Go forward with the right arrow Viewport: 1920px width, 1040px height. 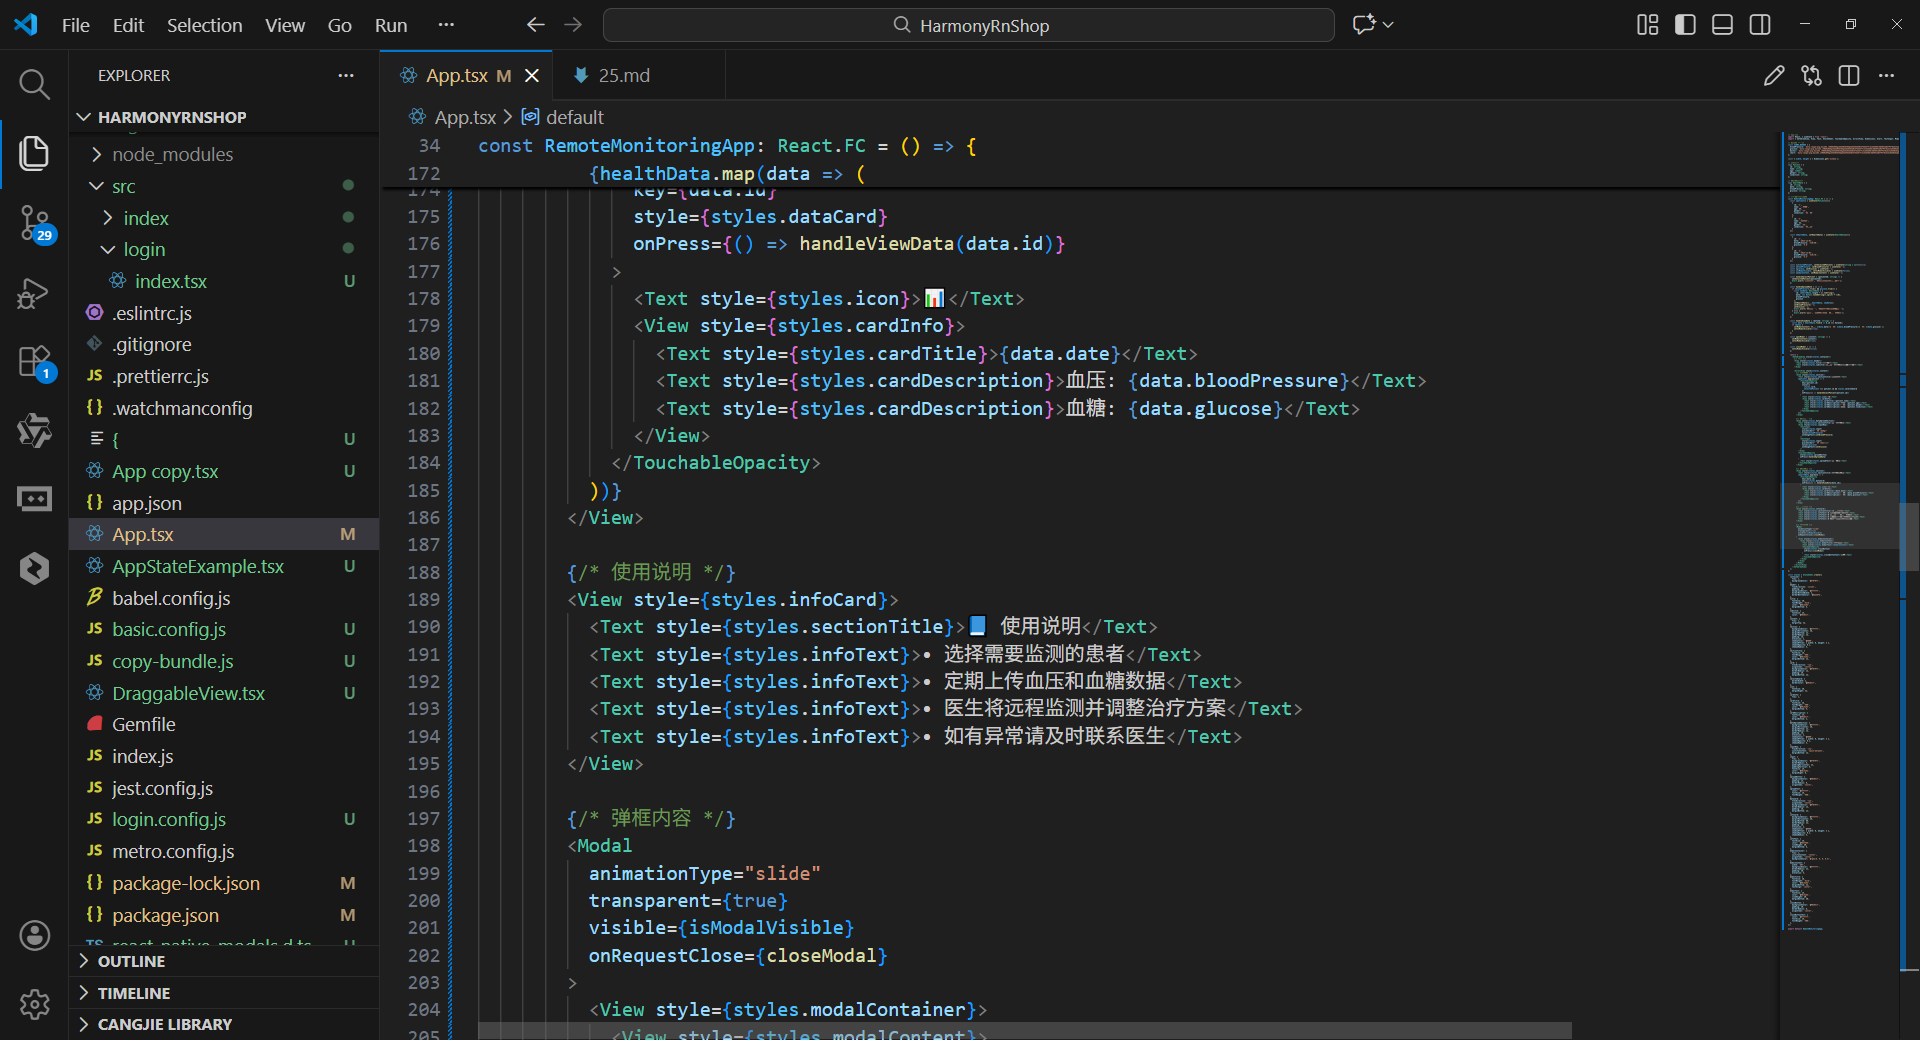coord(573,25)
